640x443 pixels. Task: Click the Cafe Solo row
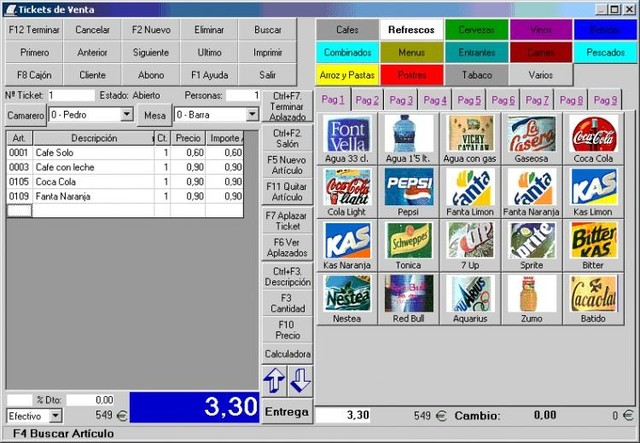(125, 152)
